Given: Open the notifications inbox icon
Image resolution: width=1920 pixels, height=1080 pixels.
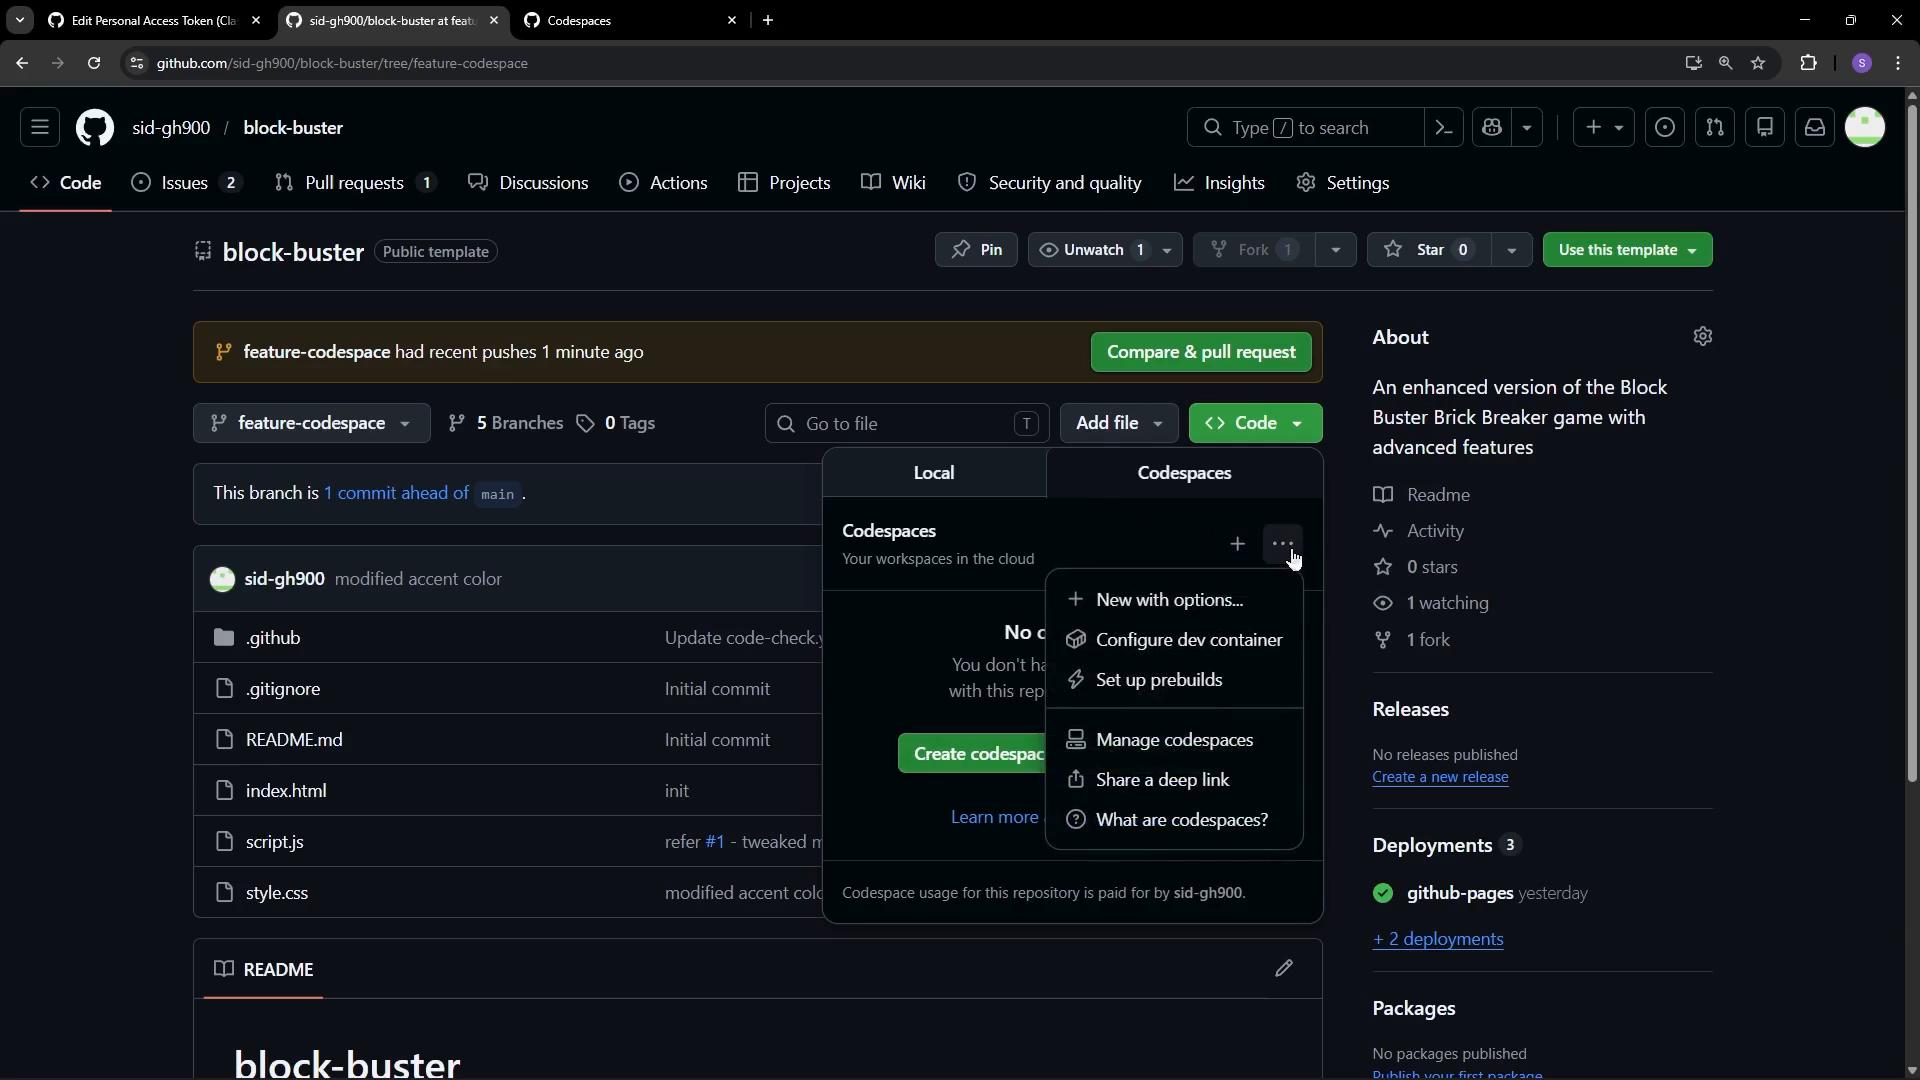Looking at the screenshot, I should point(1815,127).
